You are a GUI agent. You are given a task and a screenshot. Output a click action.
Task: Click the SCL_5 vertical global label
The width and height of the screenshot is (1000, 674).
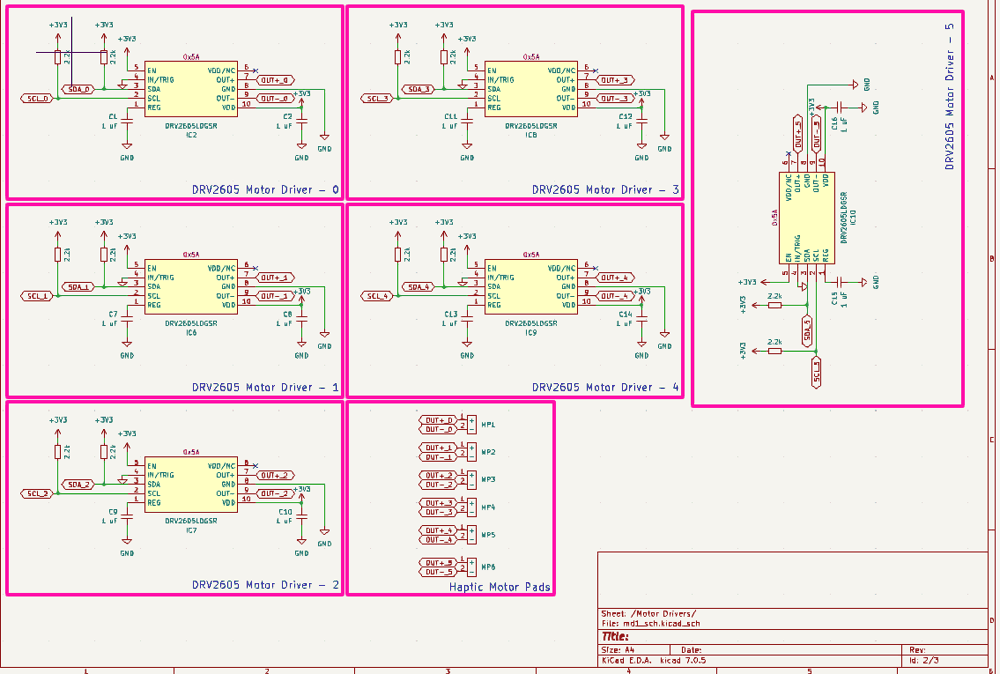pyautogui.click(x=816, y=372)
